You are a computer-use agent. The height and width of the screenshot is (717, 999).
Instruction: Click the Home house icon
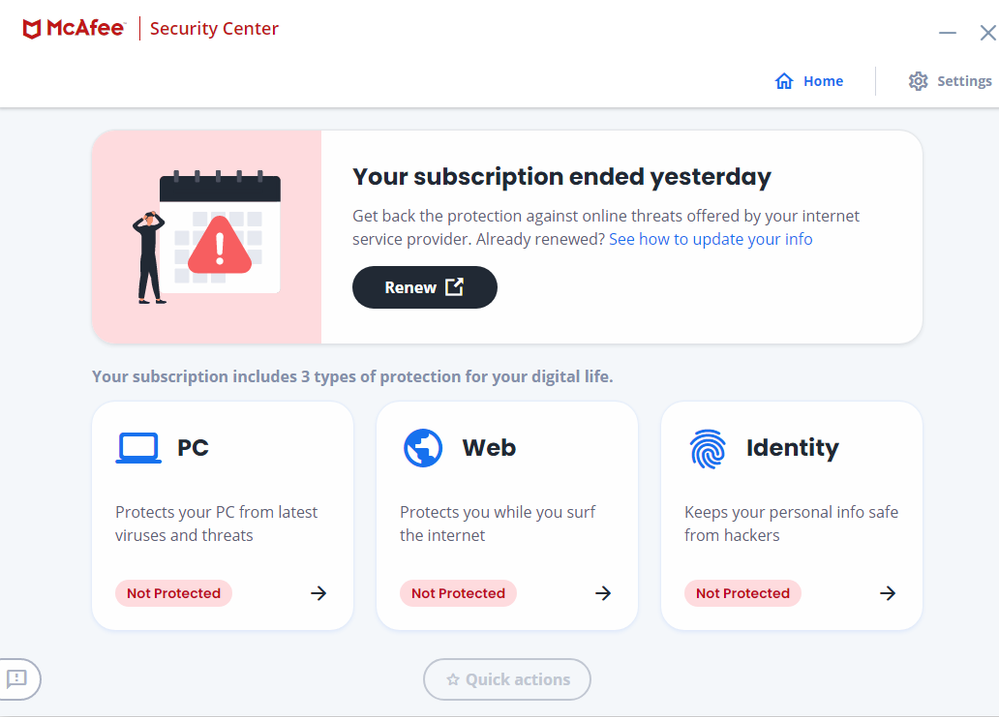point(784,81)
